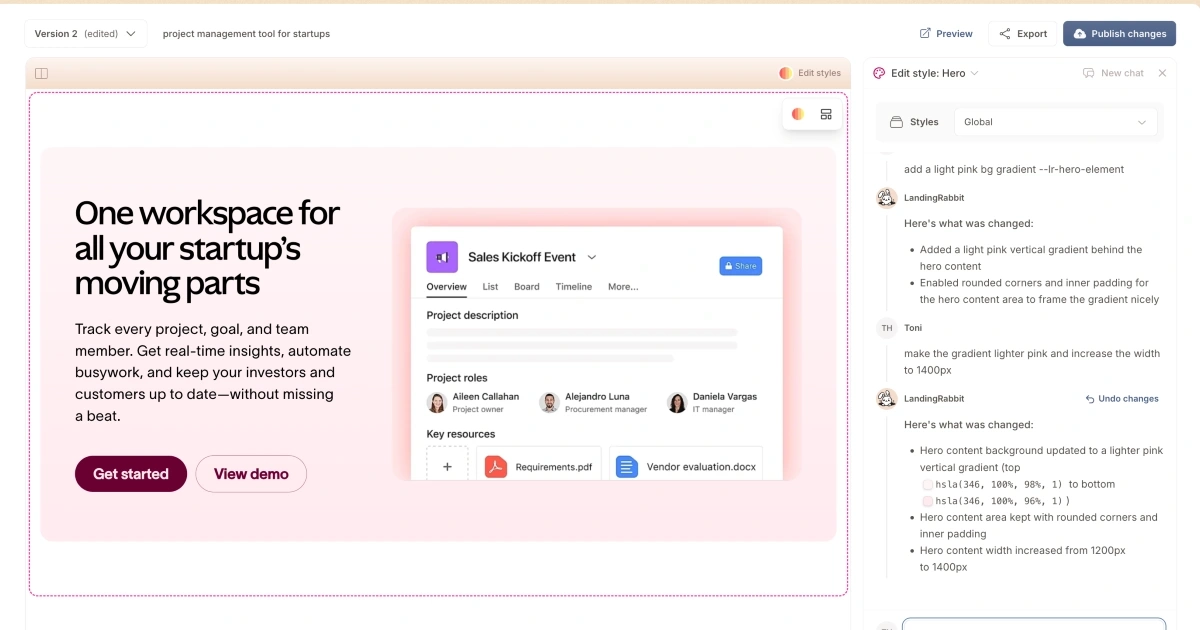Expand the Global styles dropdown
The height and width of the screenshot is (630, 1200).
(1055, 122)
